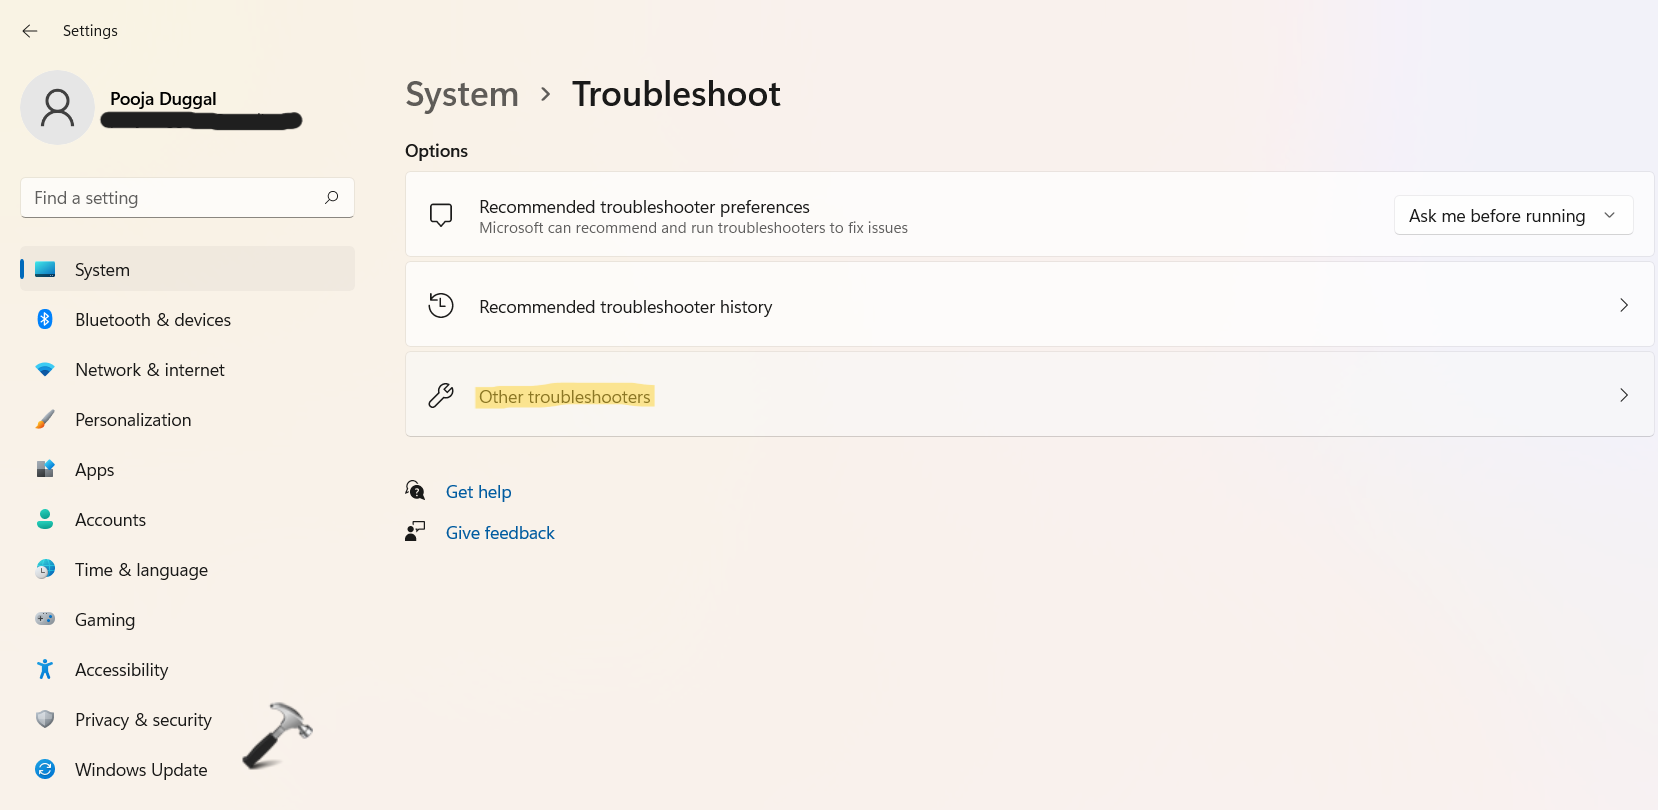
Task: Open the Ask me before running dropdown
Action: tap(1512, 216)
